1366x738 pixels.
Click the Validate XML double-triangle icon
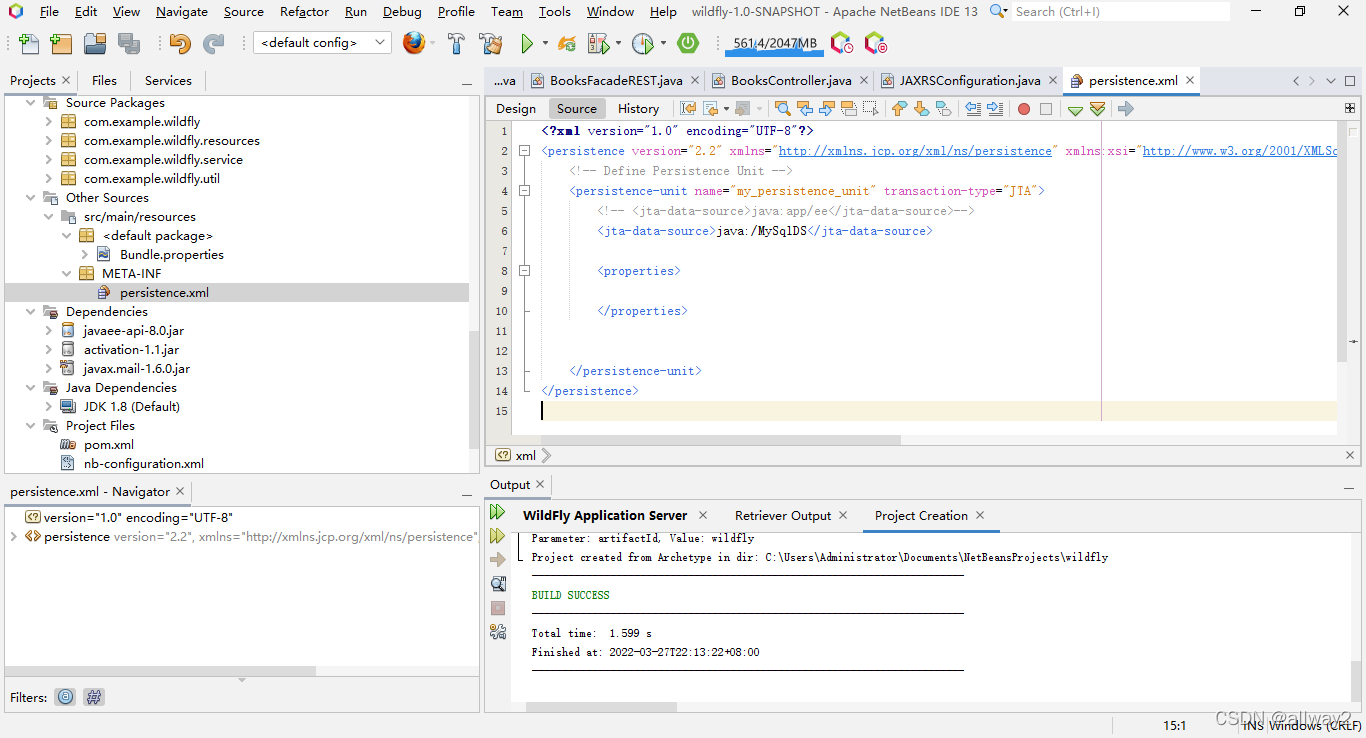point(1097,109)
